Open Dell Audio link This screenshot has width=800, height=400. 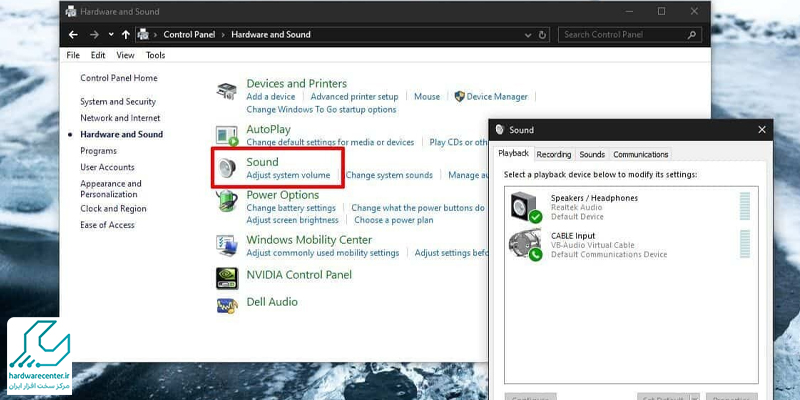(x=272, y=302)
